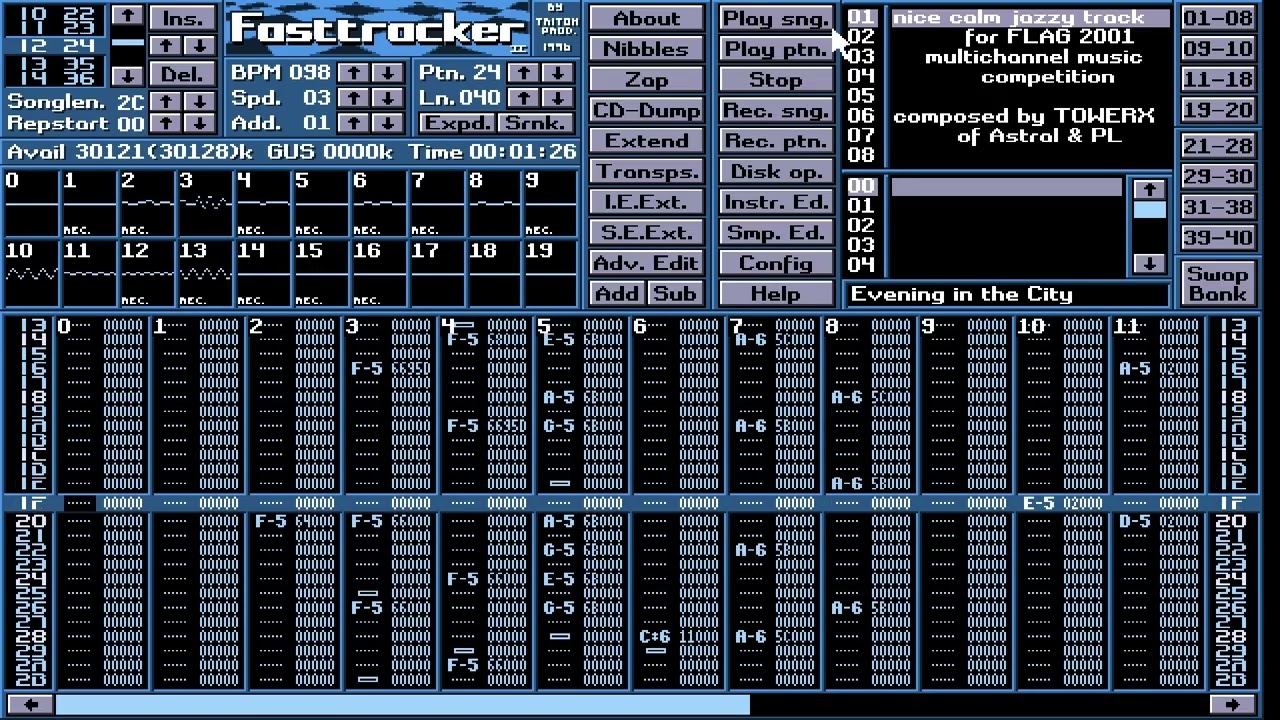Shrink the pattern with Srnk. button
The width and height of the screenshot is (1280, 720).
[x=536, y=123]
